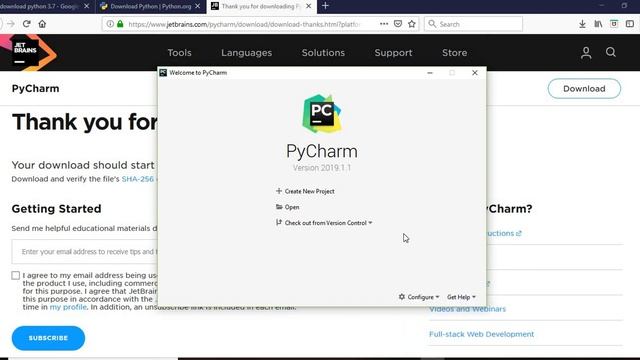The image size is (640, 360).
Task: Click the JetBrains logo in the header
Action: 27,52
